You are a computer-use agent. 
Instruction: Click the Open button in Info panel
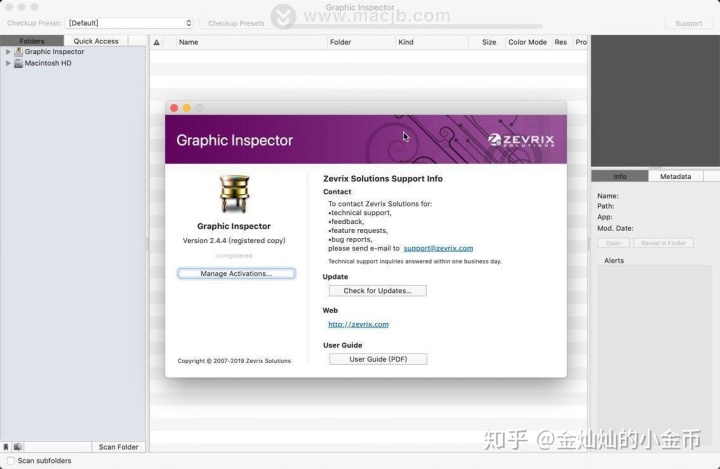[613, 243]
